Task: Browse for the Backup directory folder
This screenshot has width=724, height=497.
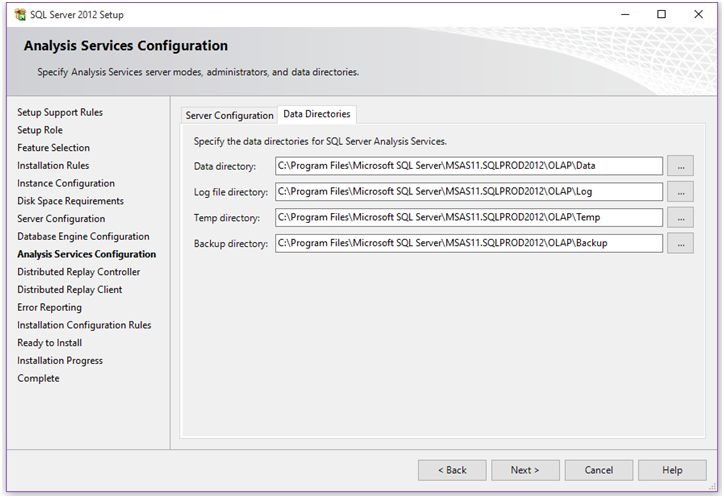Action: [x=680, y=244]
